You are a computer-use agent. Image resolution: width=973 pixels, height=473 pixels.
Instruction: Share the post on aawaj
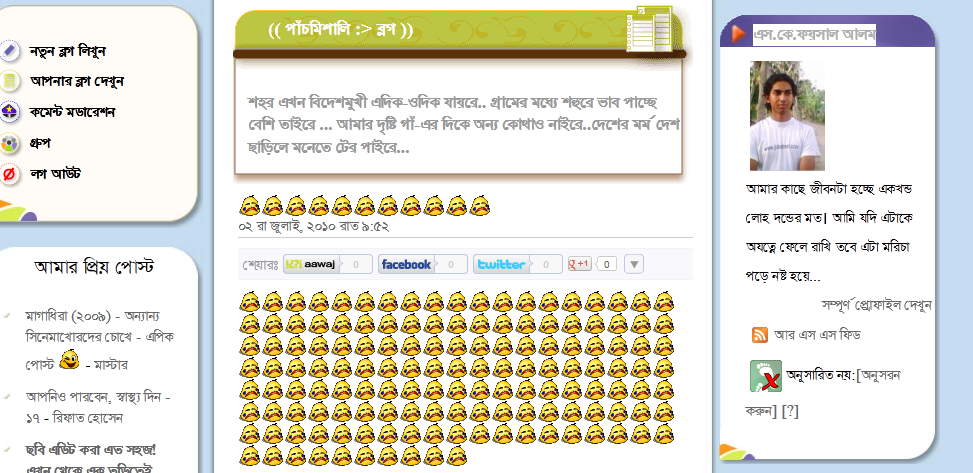click(312, 264)
